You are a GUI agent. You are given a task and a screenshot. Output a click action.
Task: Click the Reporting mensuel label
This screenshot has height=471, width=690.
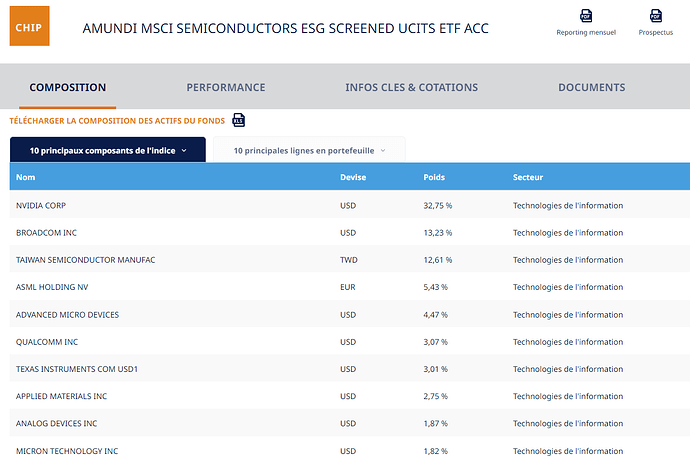tap(586, 32)
